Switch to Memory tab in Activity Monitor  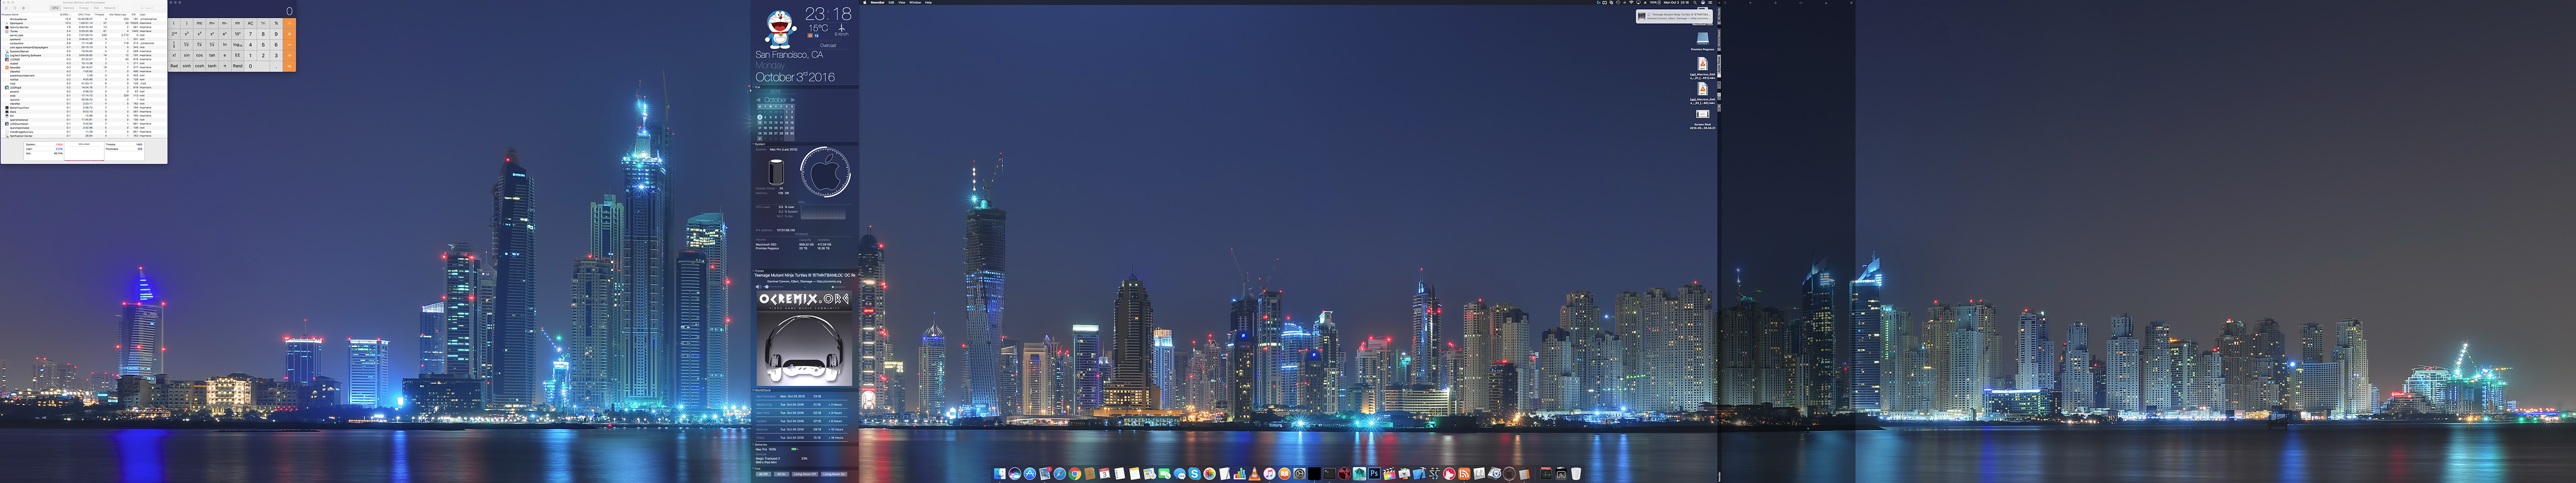69,8
